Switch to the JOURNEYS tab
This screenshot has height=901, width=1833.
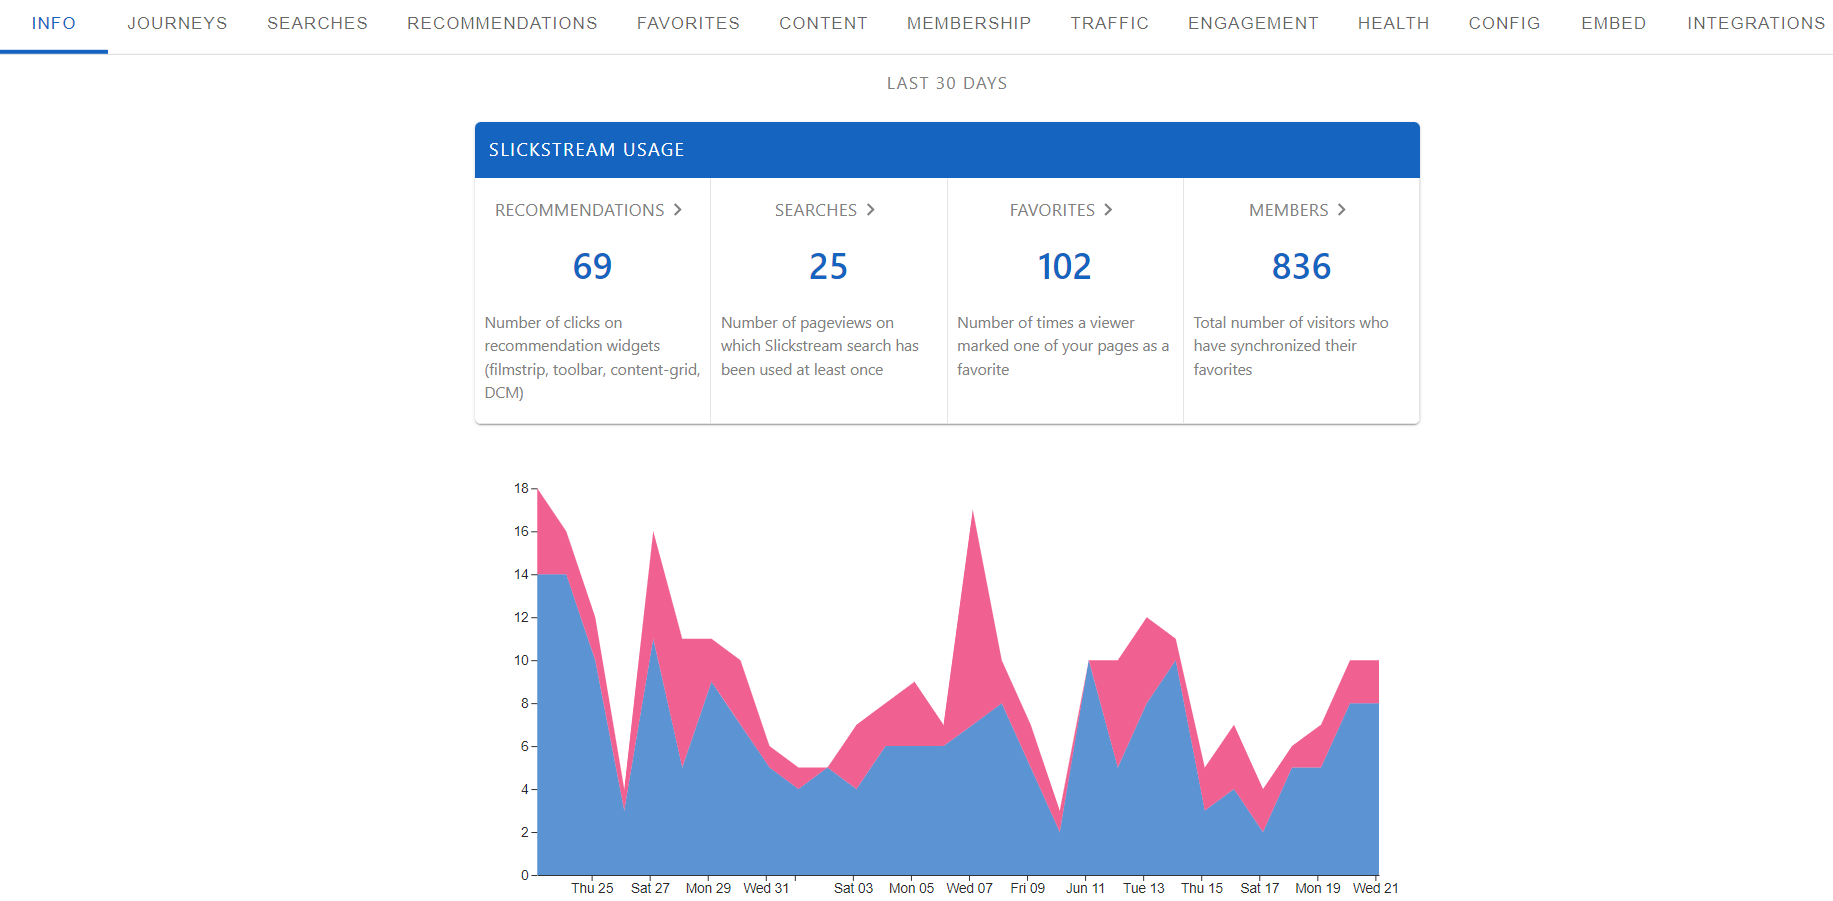click(177, 23)
